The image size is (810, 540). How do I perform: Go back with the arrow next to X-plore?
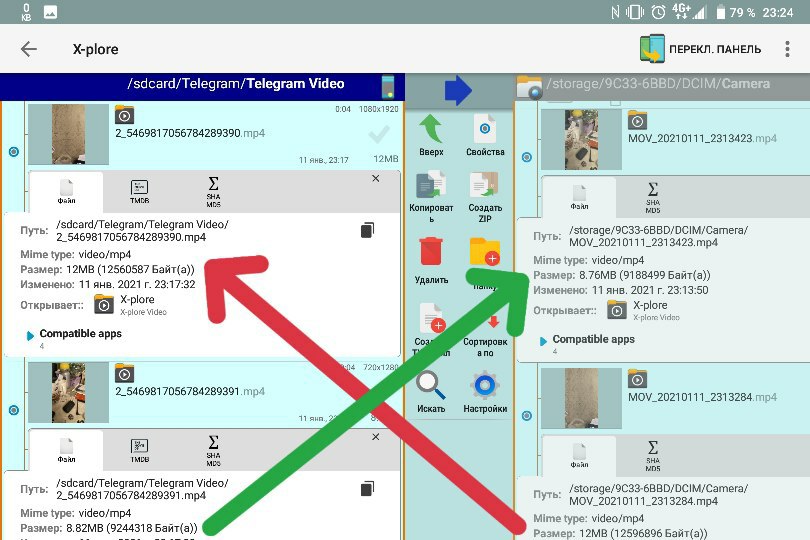click(29, 49)
